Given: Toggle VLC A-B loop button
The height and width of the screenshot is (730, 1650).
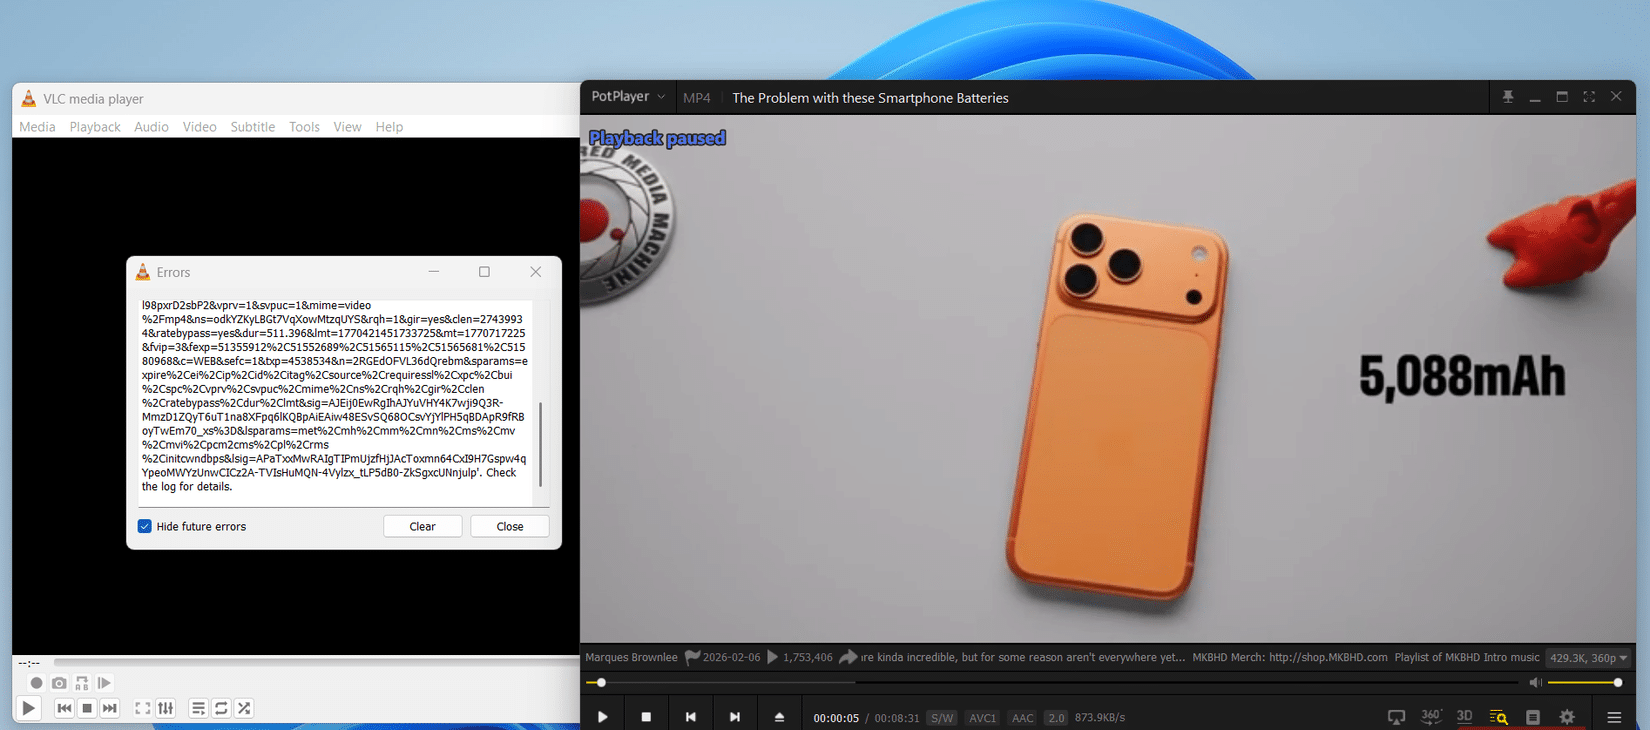Looking at the screenshot, I should coord(82,683).
